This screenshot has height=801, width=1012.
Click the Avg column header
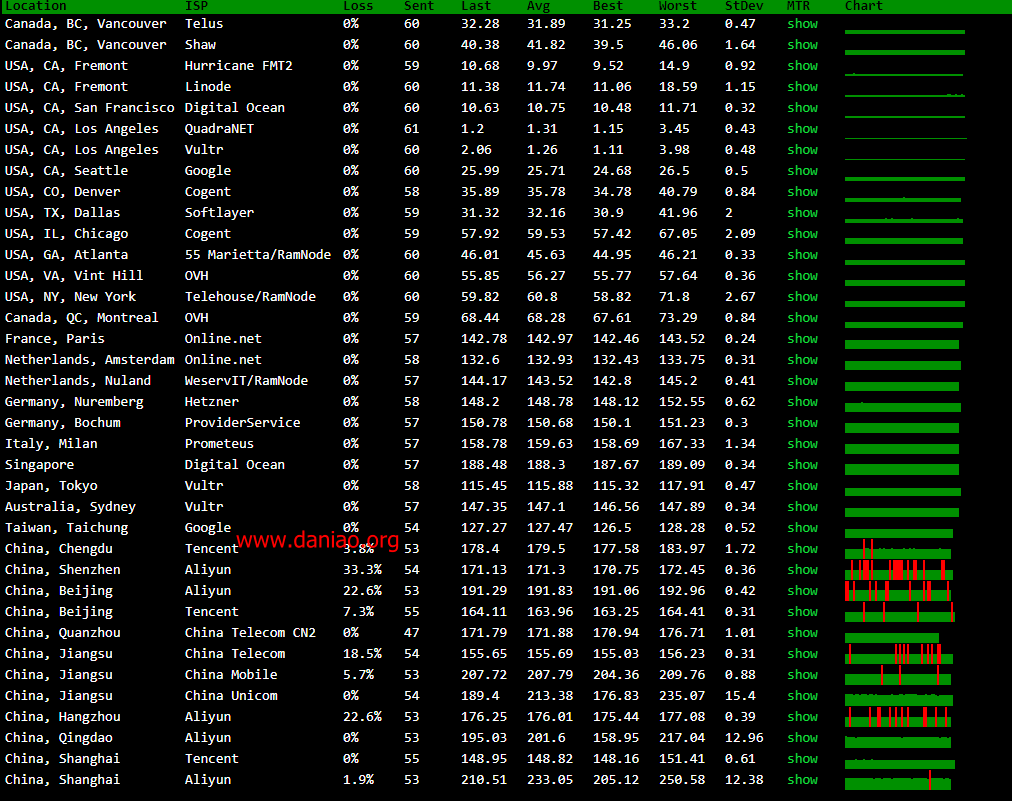(x=538, y=6)
